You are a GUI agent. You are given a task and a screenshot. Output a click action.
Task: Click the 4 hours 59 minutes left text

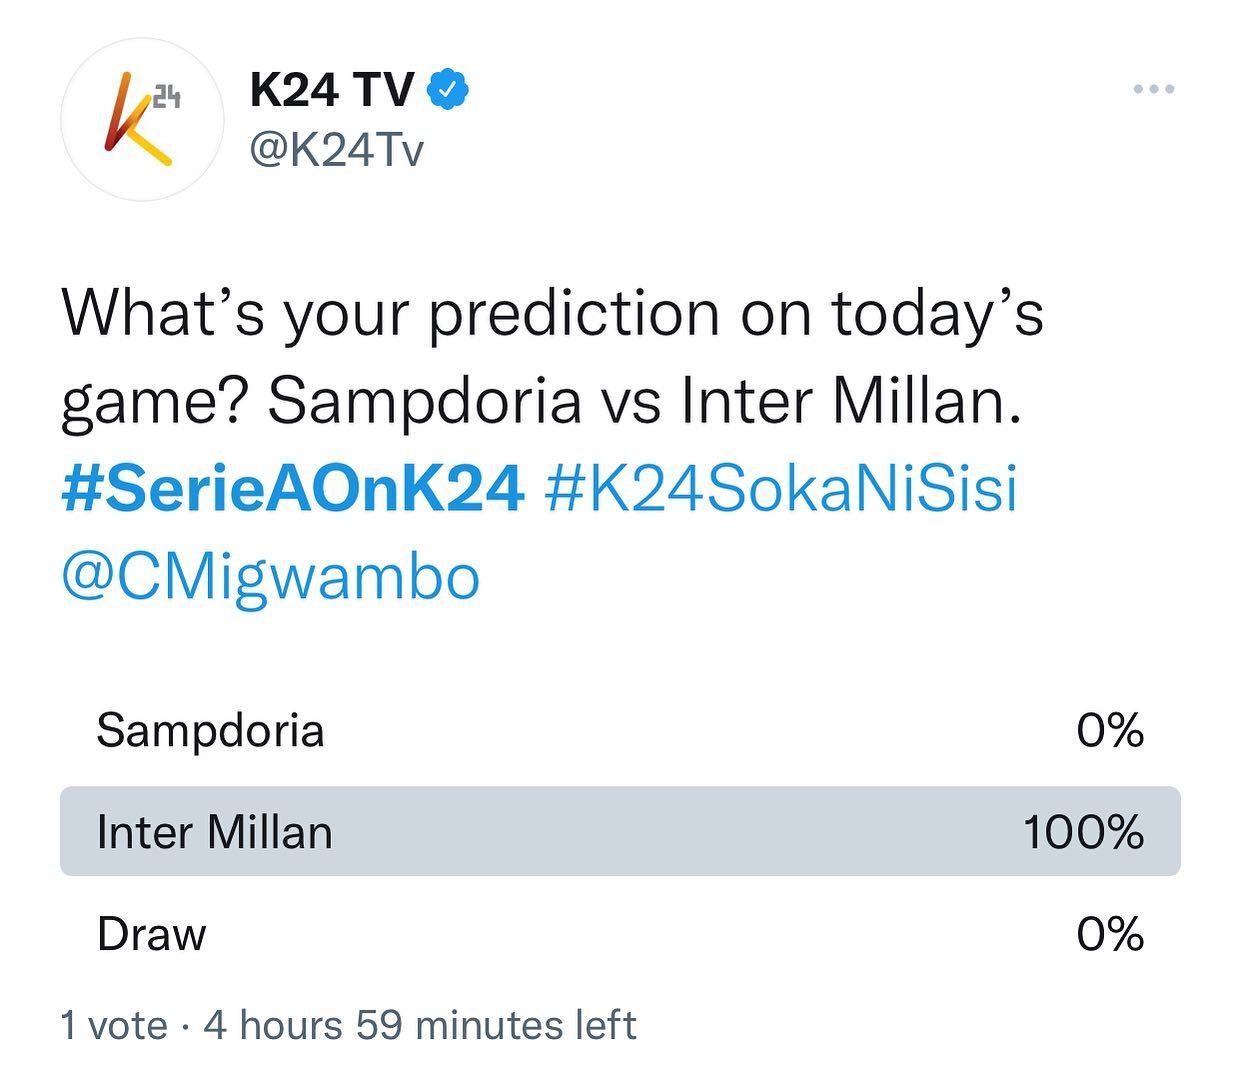(x=420, y=1025)
